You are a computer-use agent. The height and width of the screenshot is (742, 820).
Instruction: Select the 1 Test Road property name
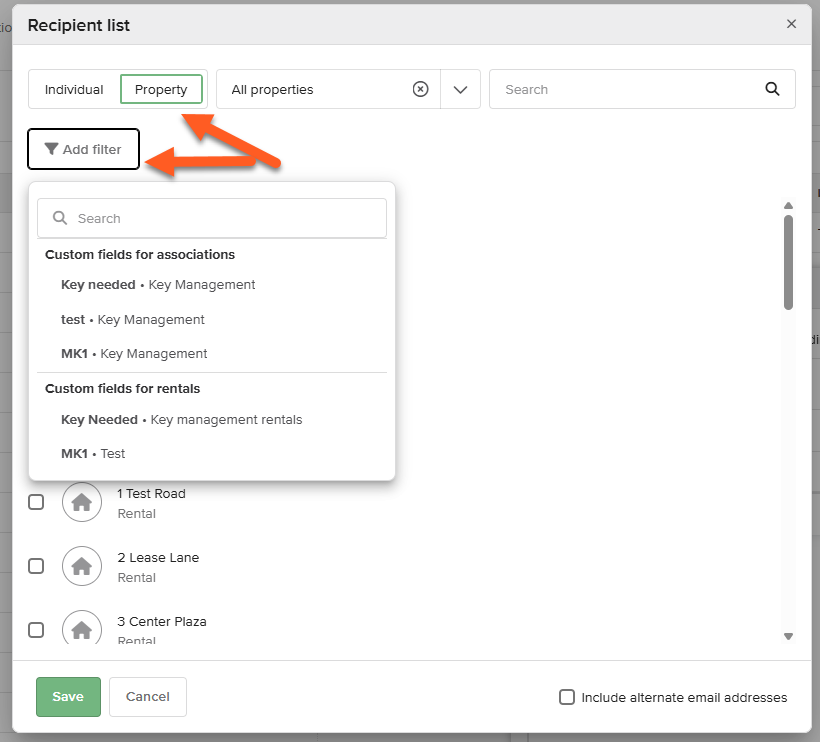(151, 494)
